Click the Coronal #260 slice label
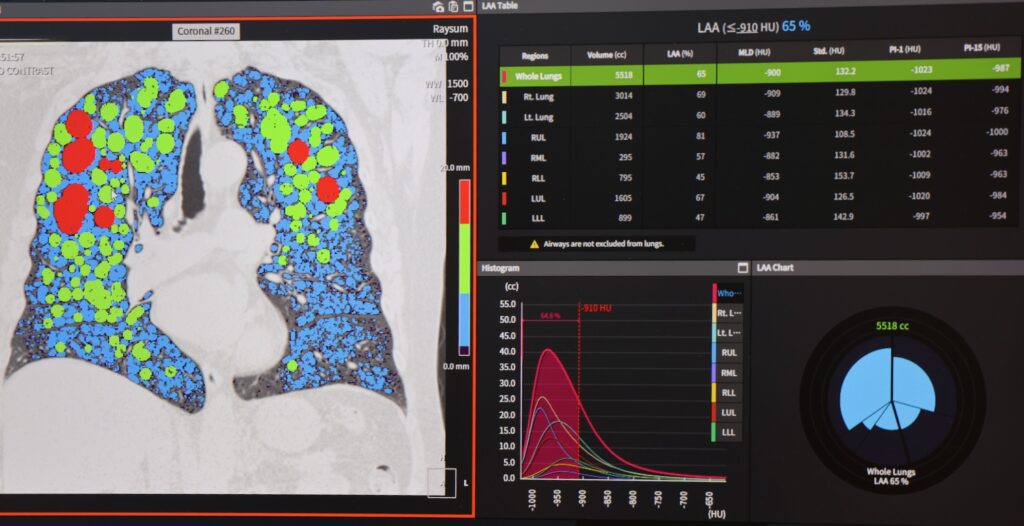 tap(206, 31)
